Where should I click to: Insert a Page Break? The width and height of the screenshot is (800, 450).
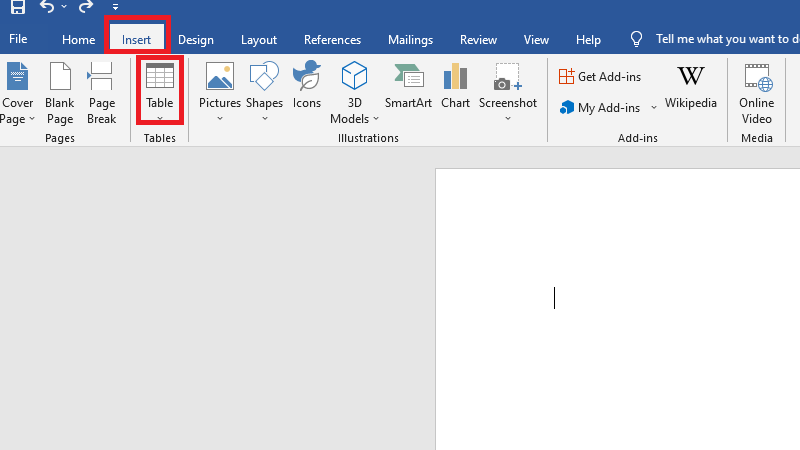101,93
